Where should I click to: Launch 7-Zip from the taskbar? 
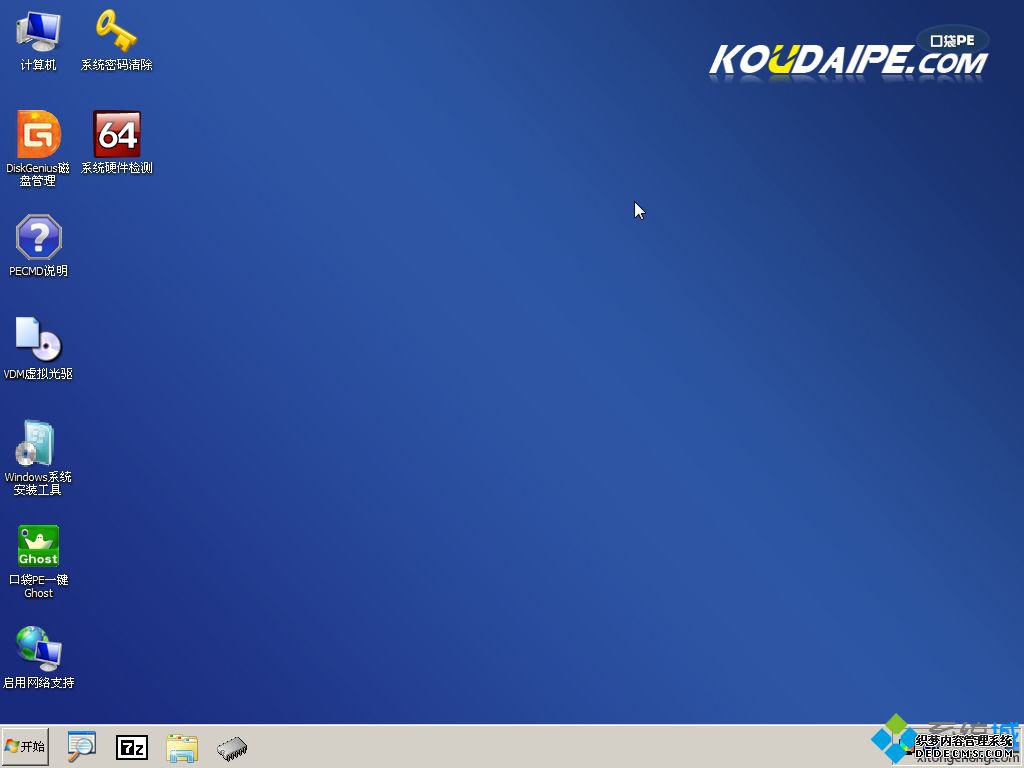pos(132,747)
